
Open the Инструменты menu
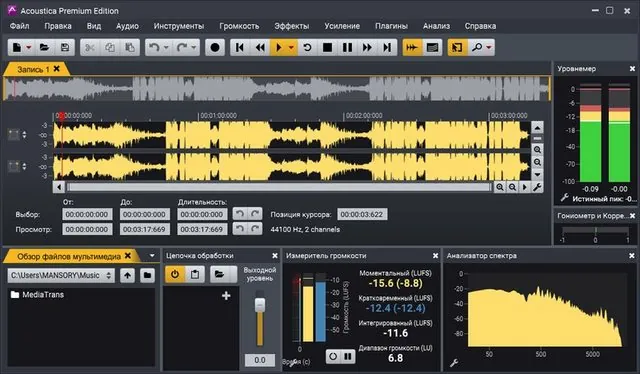pyautogui.click(x=179, y=26)
